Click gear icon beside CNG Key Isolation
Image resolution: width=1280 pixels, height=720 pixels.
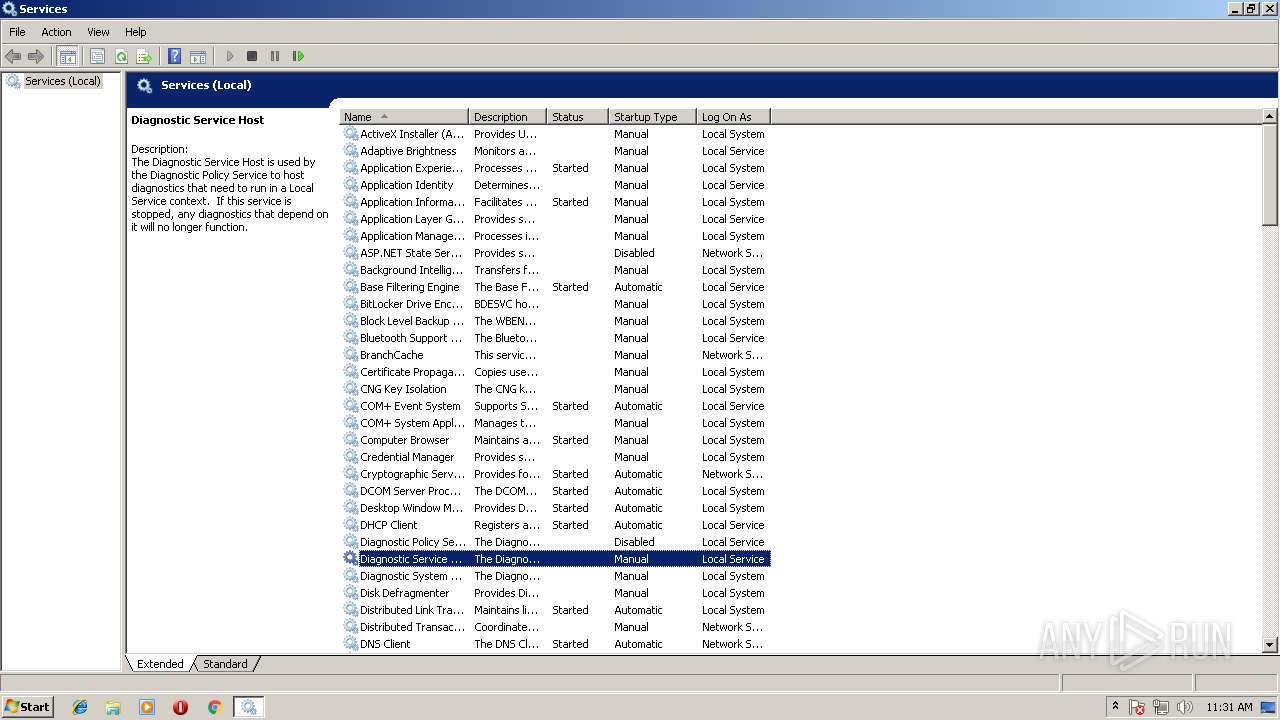(x=351, y=389)
